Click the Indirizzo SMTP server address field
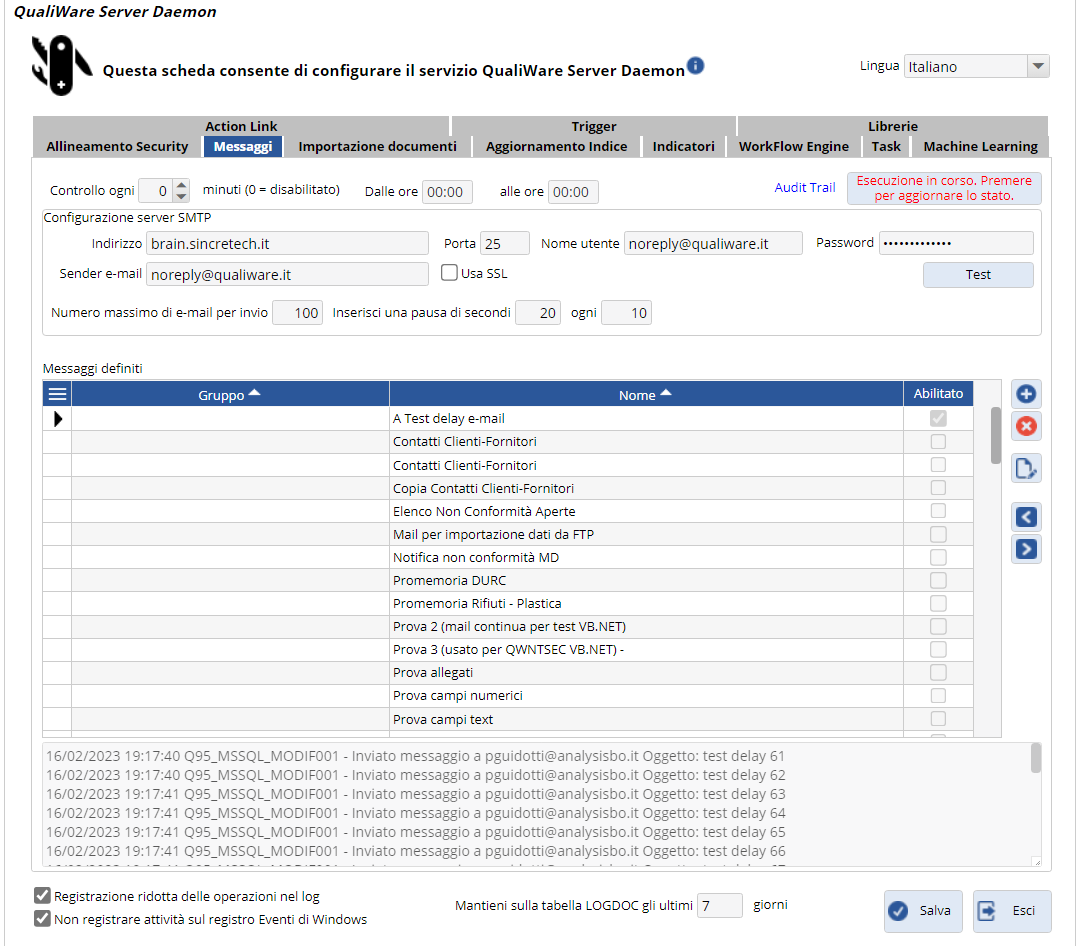The width and height of the screenshot is (1080, 946). pyautogui.click(x=288, y=243)
